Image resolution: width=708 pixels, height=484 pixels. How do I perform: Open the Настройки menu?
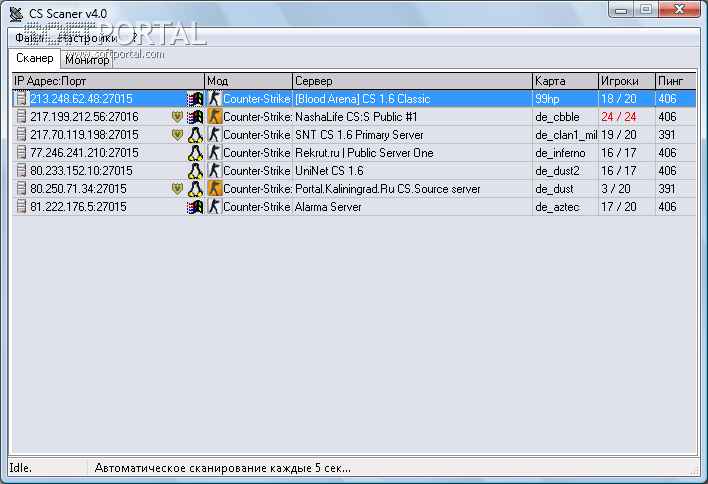coord(88,38)
